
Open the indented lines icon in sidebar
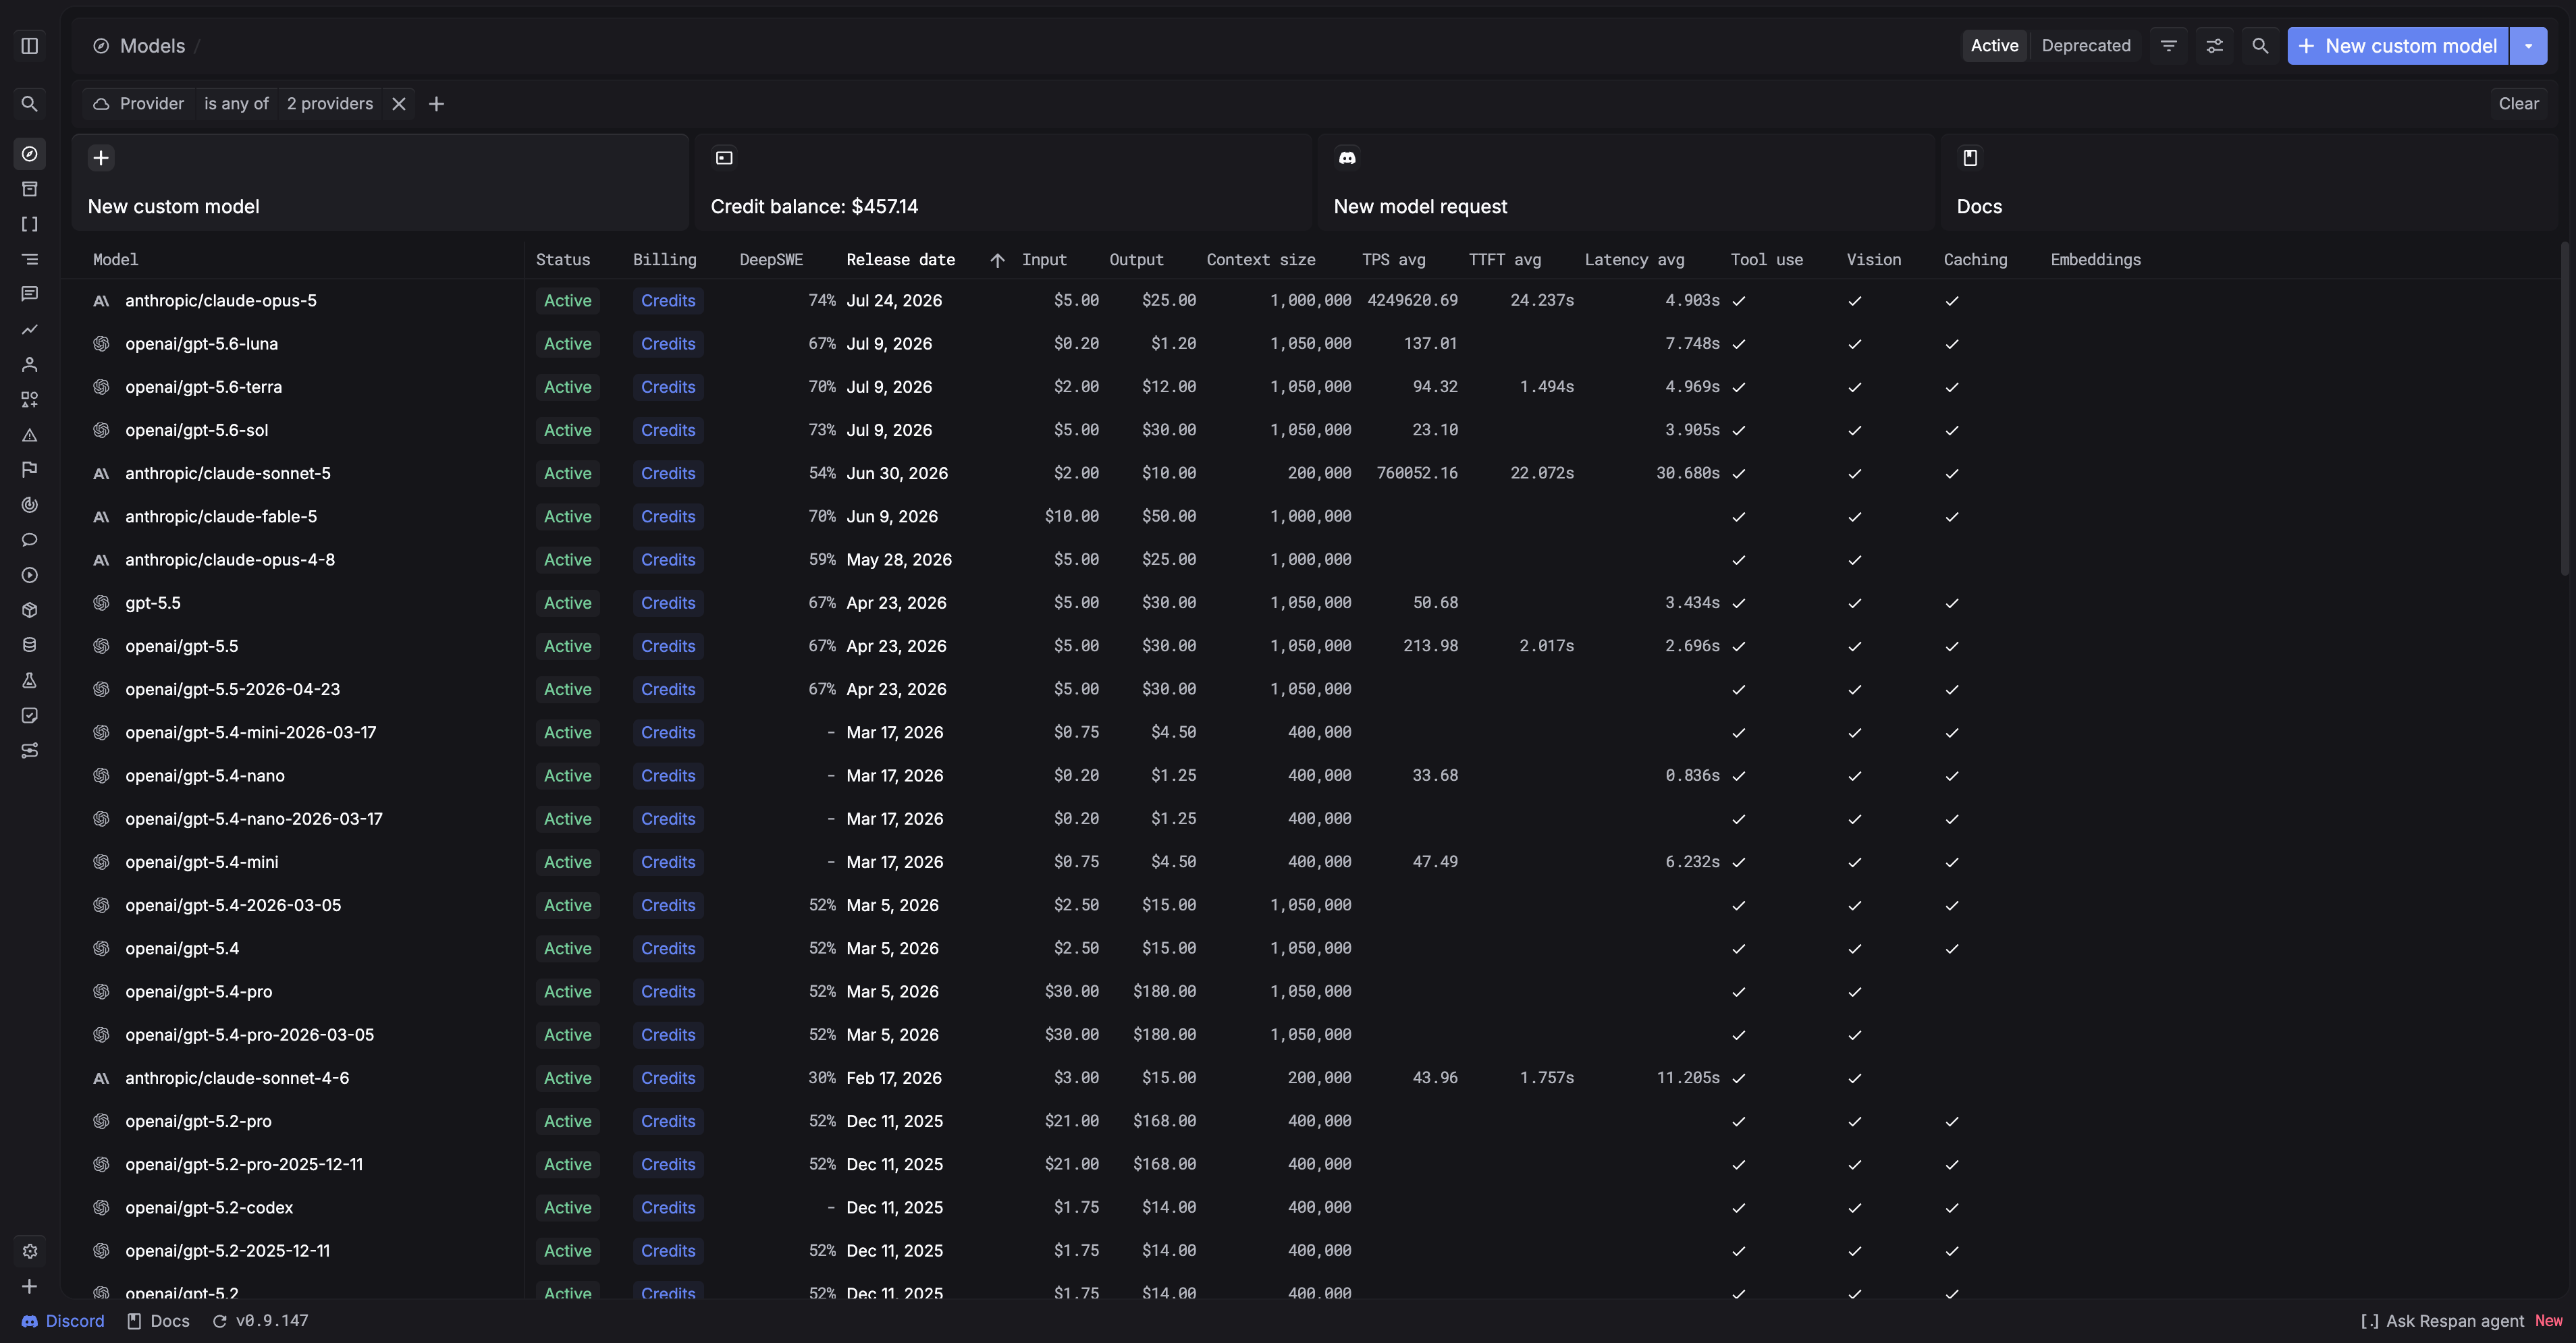[30, 259]
